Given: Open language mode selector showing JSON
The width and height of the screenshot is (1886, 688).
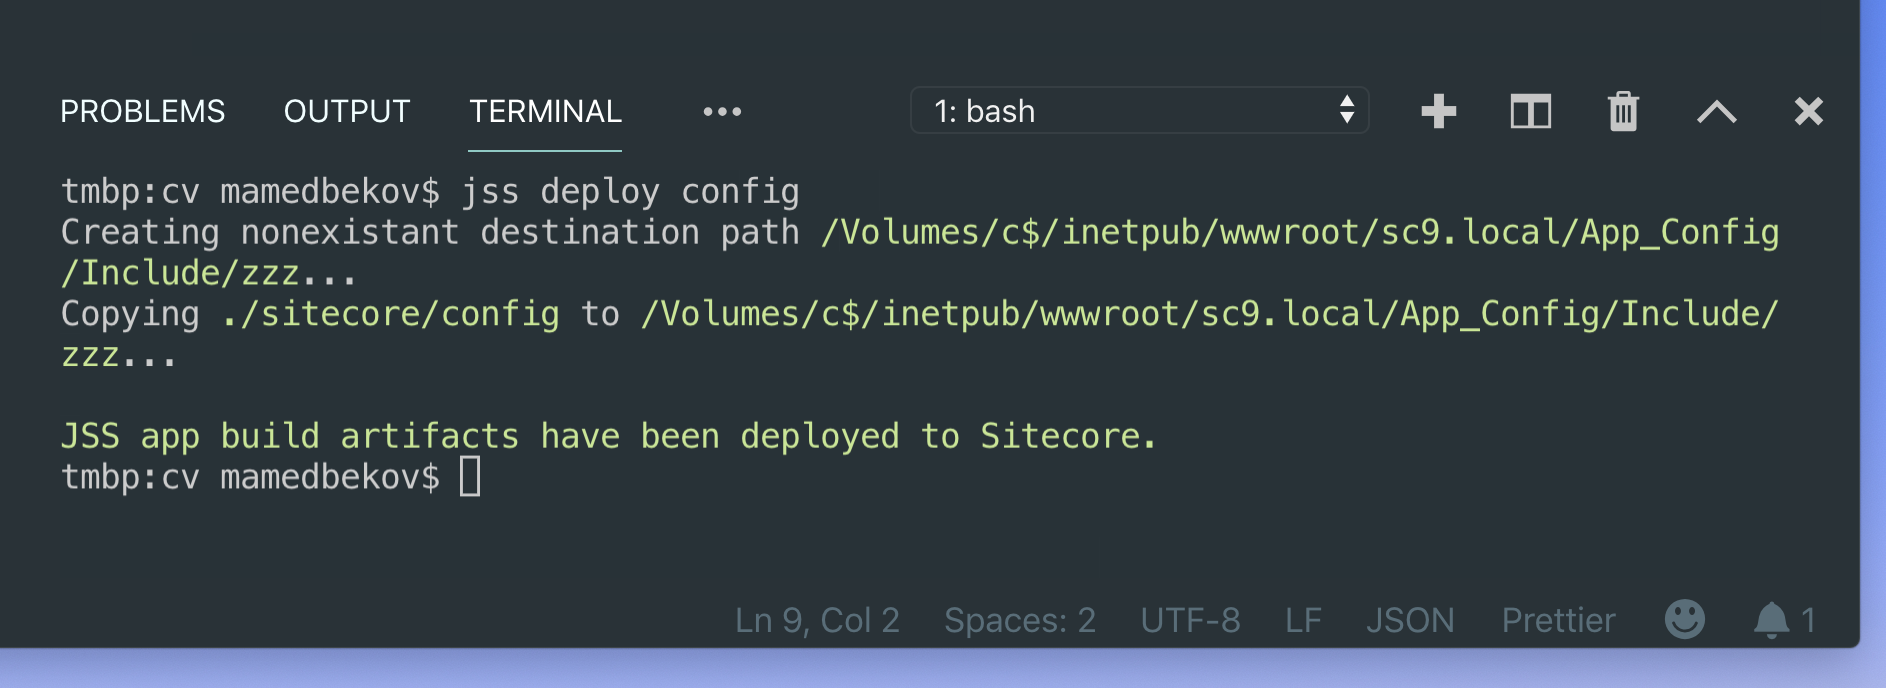Looking at the screenshot, I should tap(1411, 620).
